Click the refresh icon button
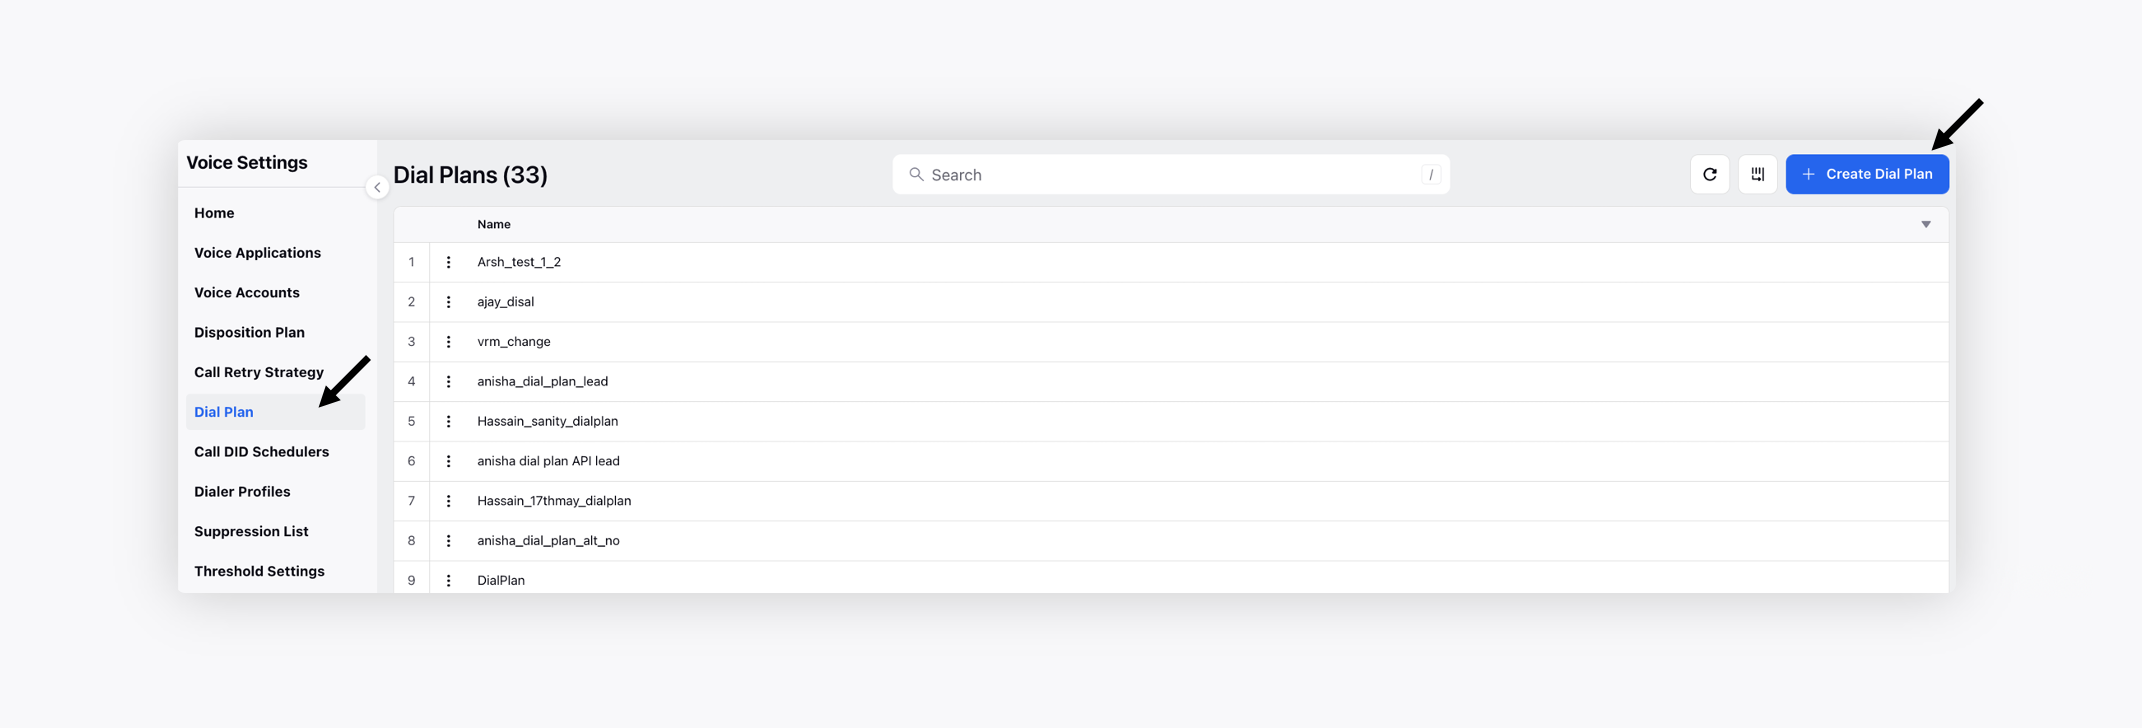 (x=1709, y=174)
